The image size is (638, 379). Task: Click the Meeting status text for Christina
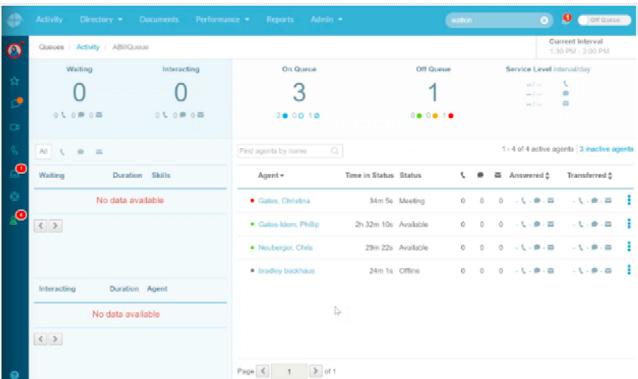click(x=412, y=201)
